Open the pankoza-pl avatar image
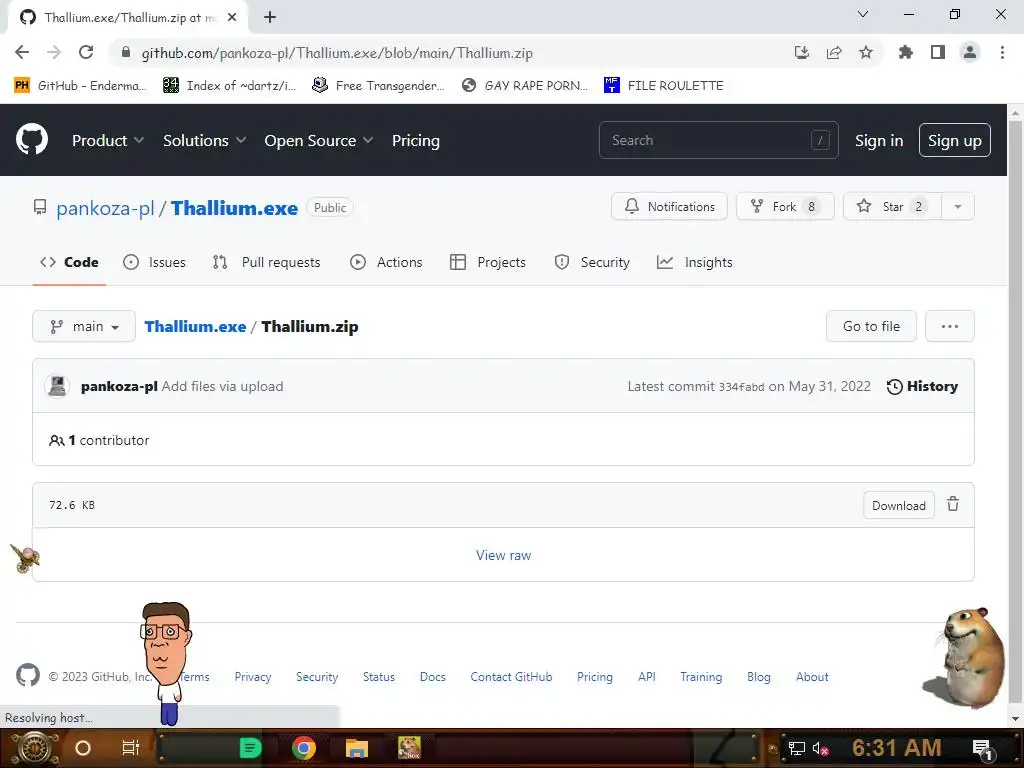The height and width of the screenshot is (768, 1024). click(x=57, y=386)
